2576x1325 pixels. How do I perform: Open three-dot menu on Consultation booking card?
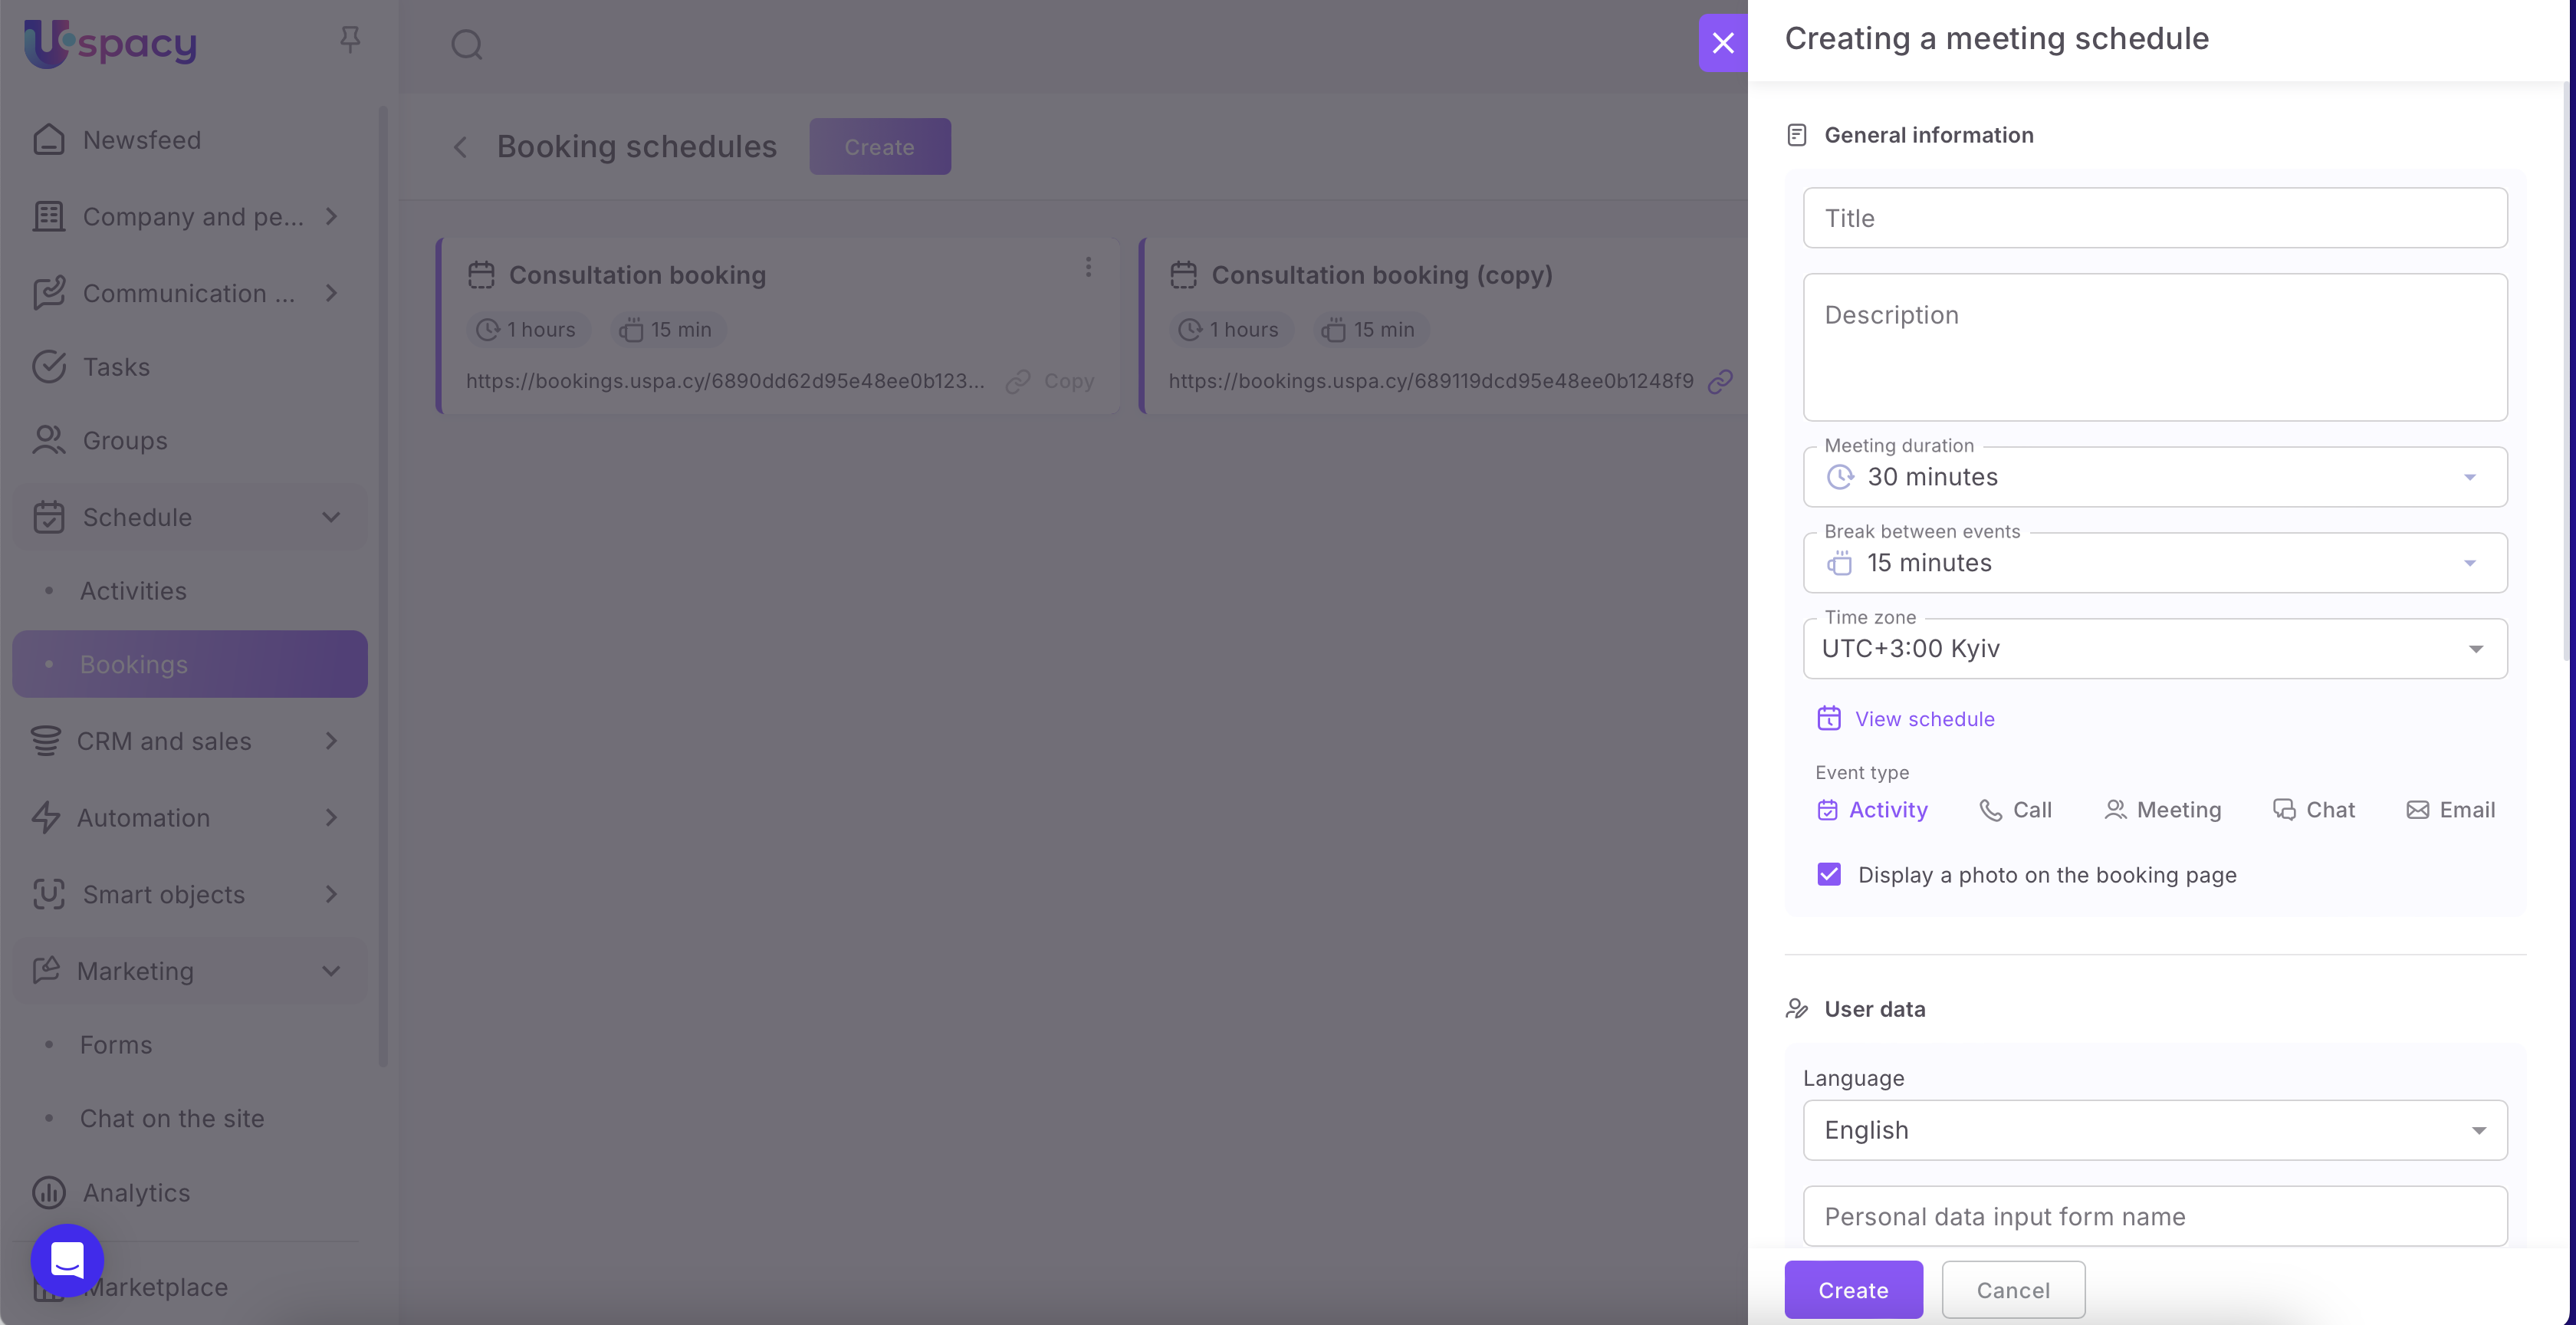(x=1088, y=267)
